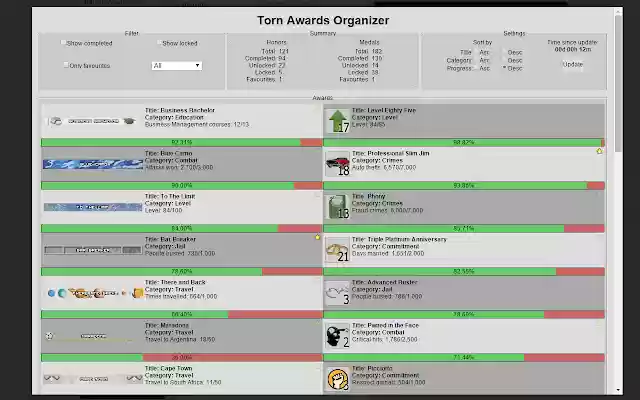
Task: Click the Title: Level Eighty Five text
Action: click(384, 110)
